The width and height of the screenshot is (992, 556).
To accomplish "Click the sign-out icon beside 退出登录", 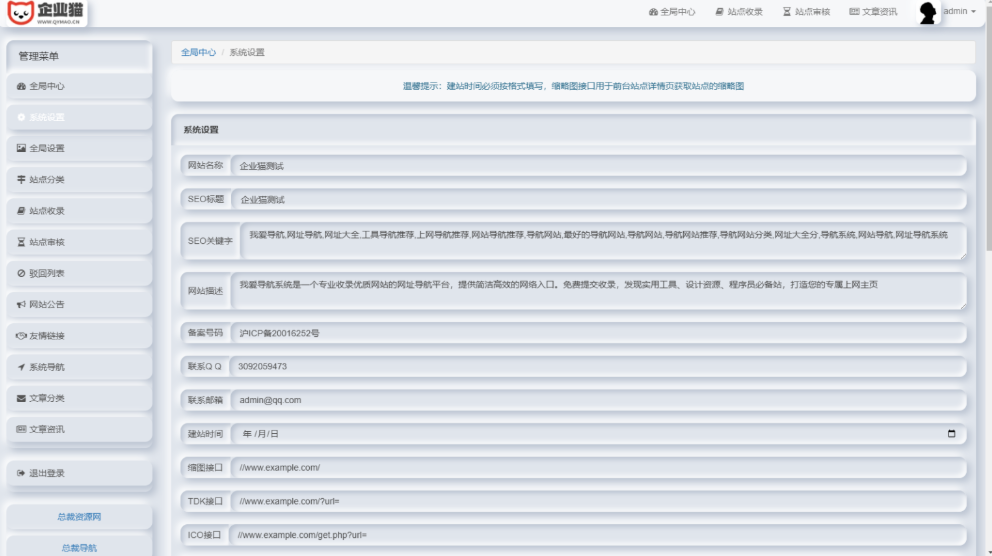I will click(x=21, y=473).
